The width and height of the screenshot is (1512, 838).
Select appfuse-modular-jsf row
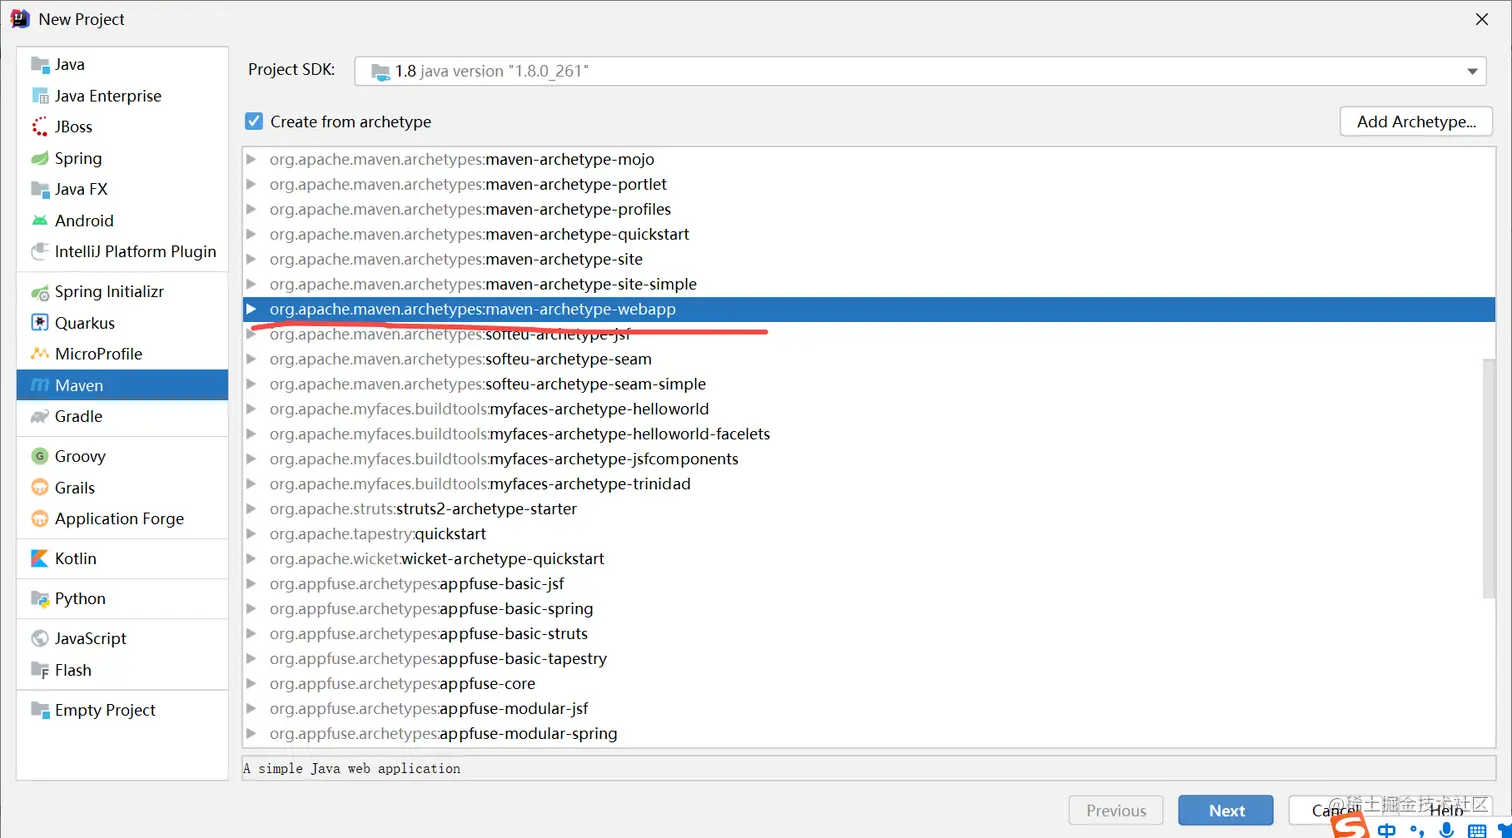point(869,709)
